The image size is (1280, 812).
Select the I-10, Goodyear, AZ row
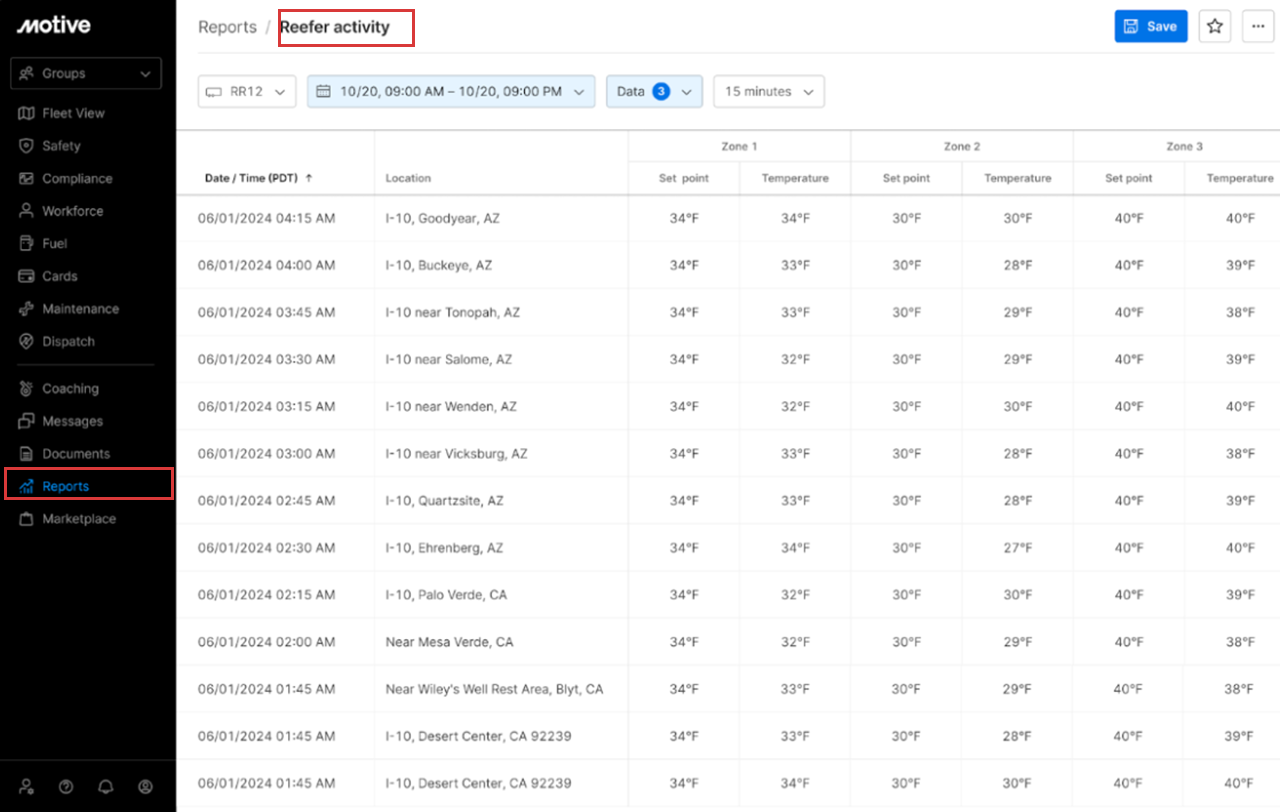pos(442,218)
